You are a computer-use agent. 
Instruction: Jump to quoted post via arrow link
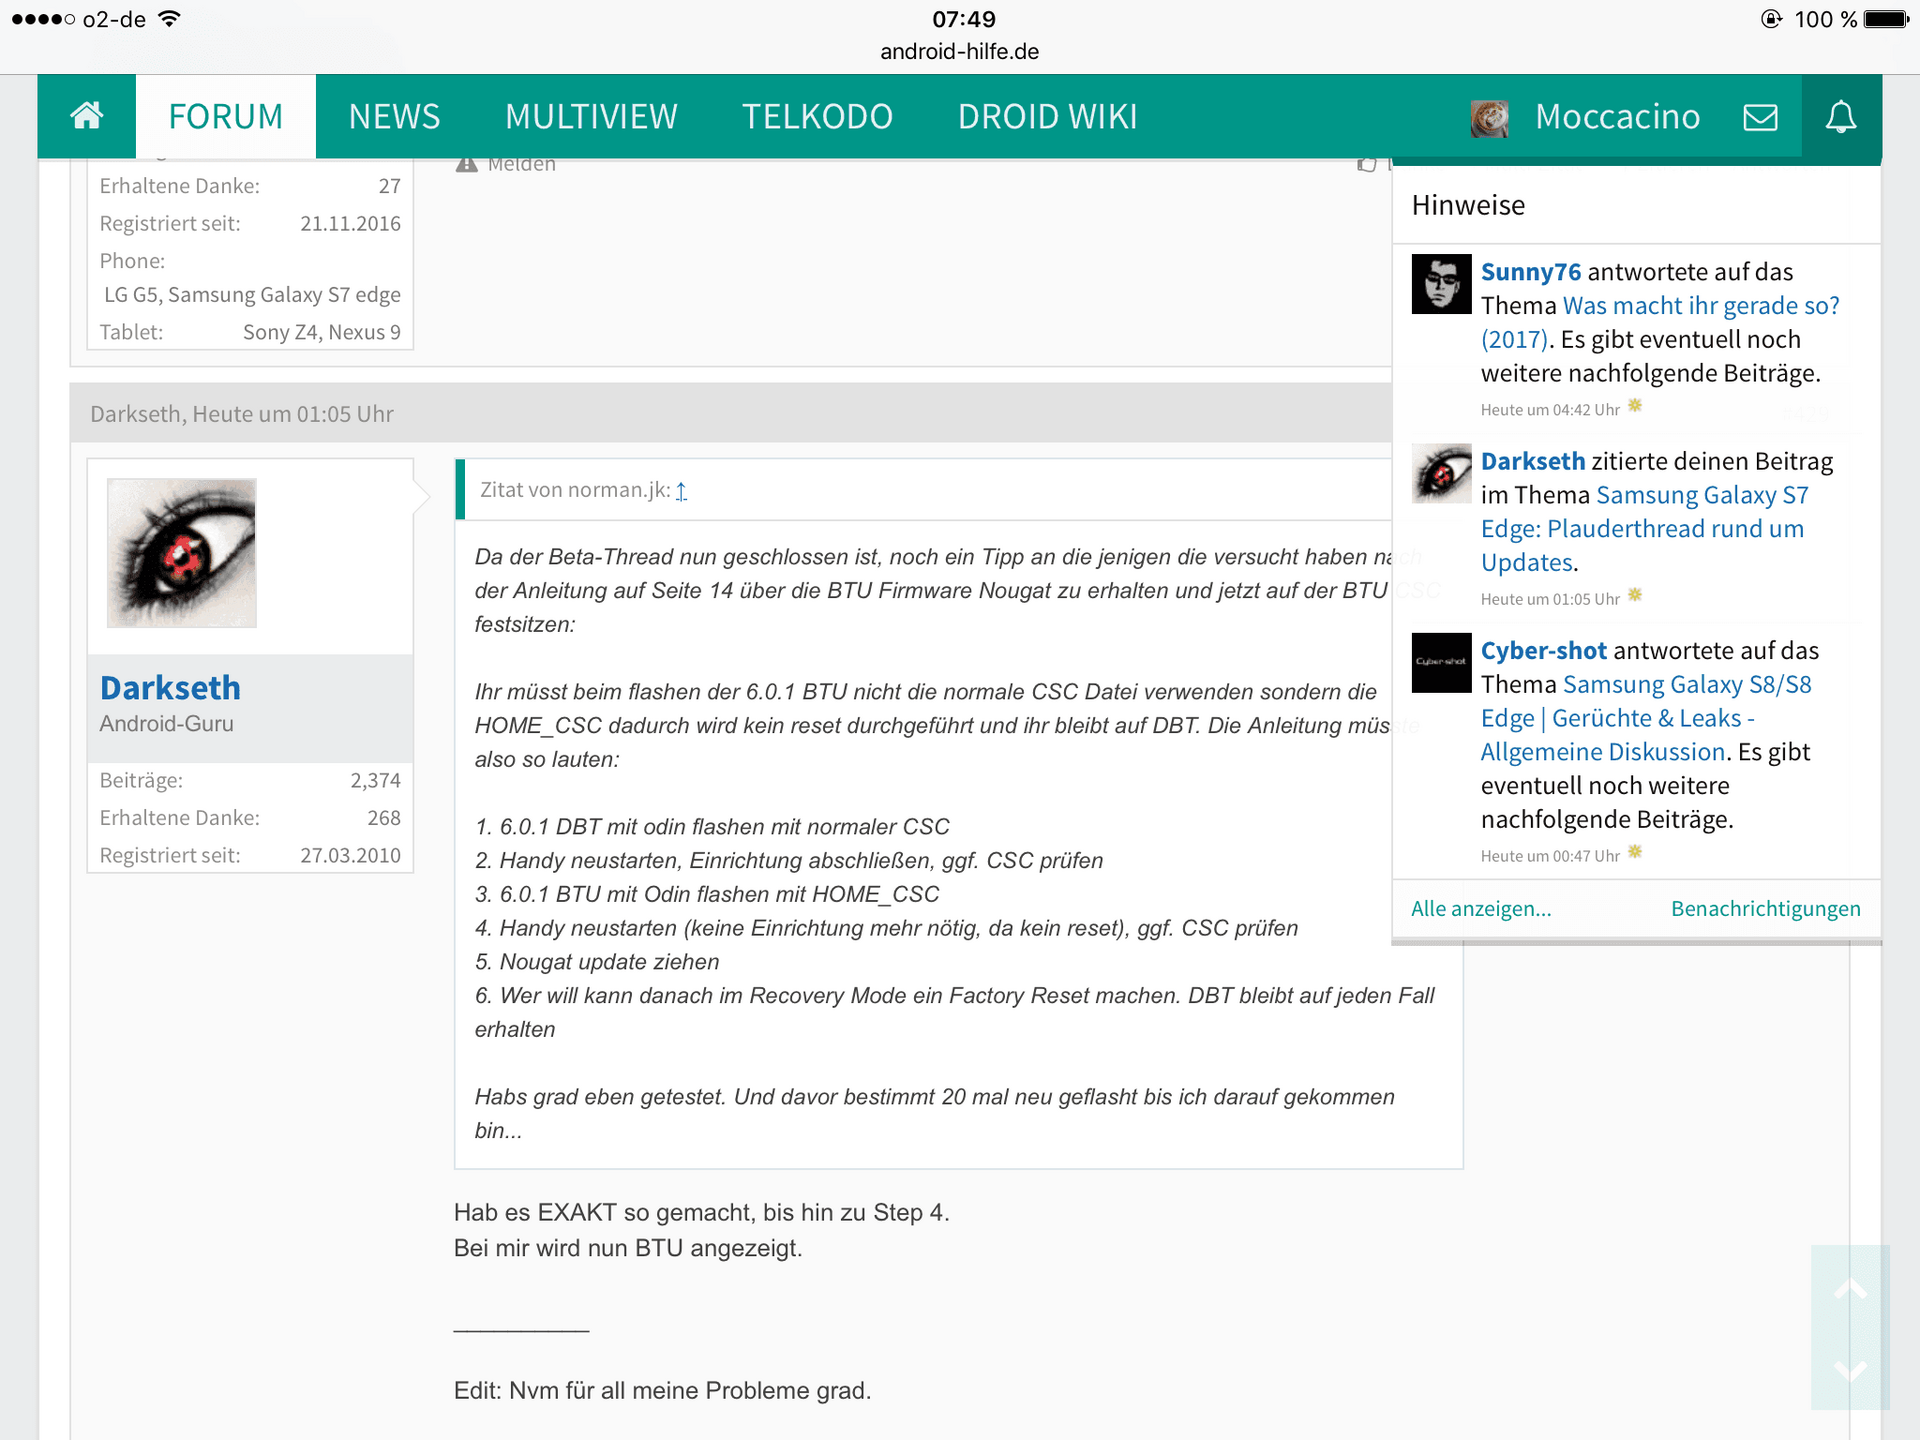[681, 491]
